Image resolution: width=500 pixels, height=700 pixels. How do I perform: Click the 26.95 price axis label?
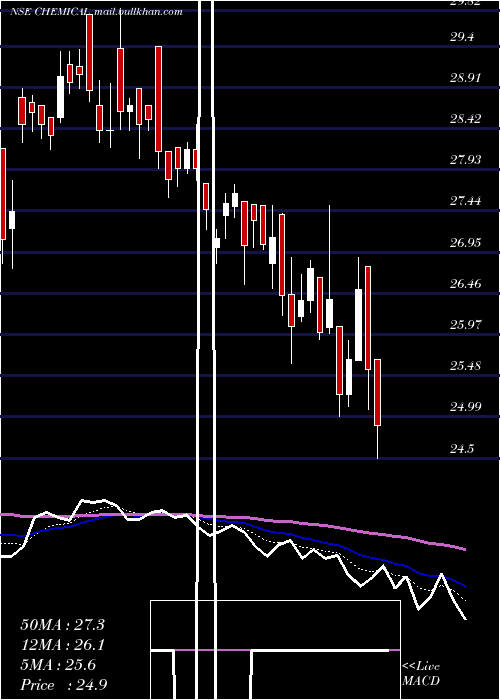click(466, 242)
